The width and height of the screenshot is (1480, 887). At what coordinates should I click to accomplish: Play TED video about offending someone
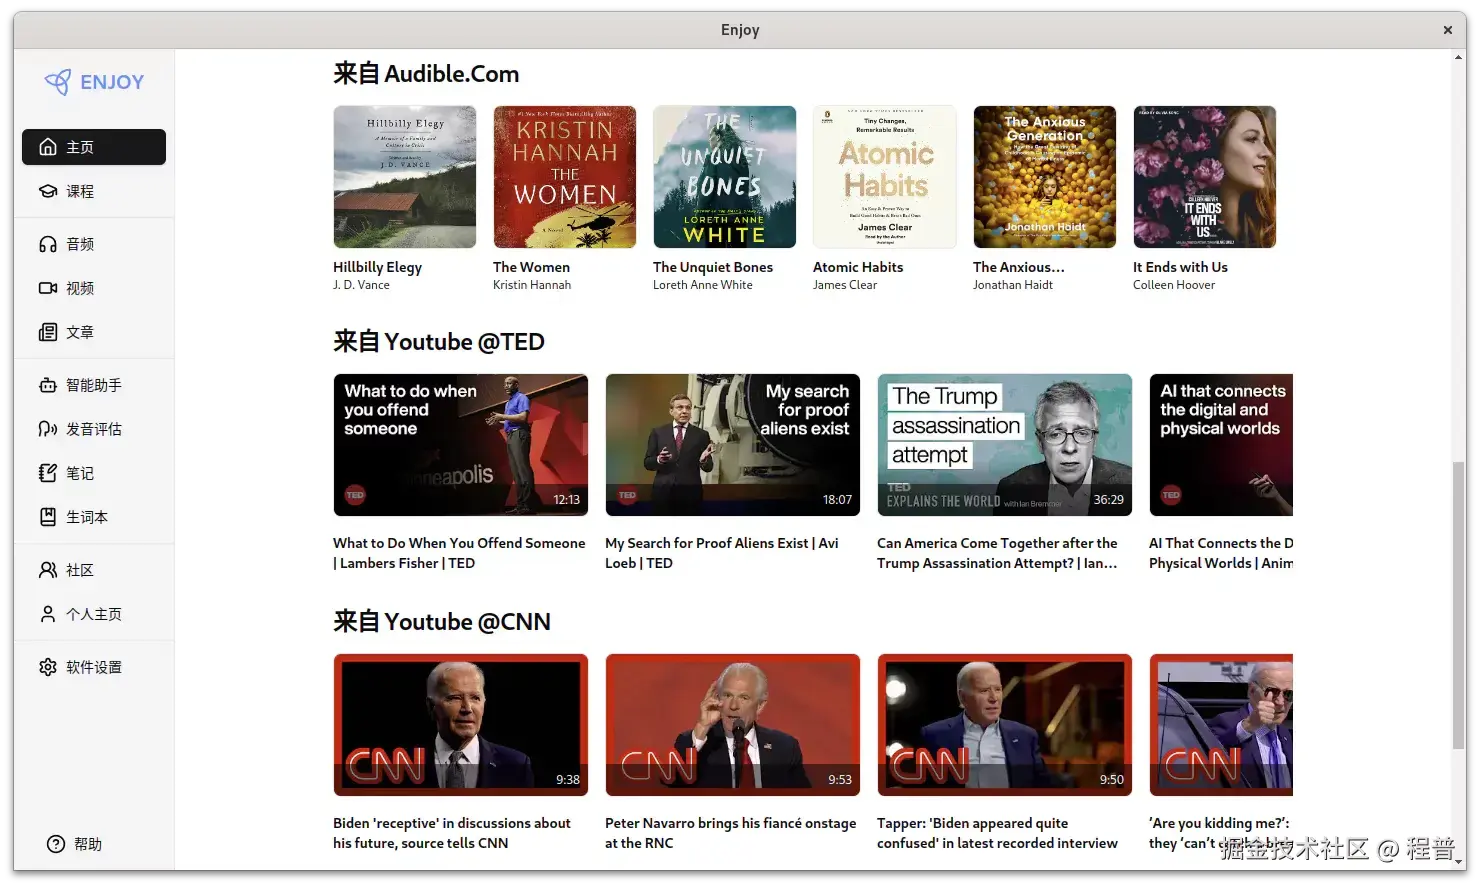tap(461, 445)
